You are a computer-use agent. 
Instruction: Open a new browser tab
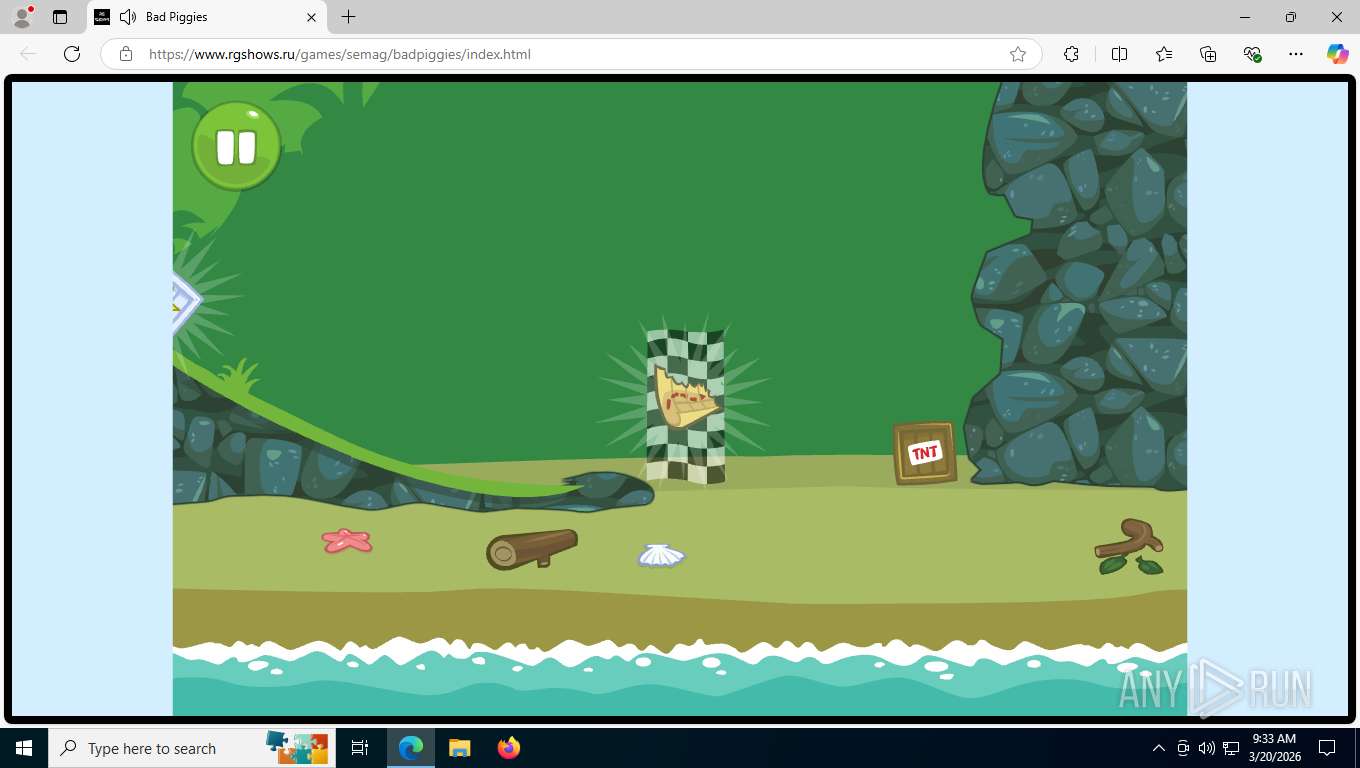tap(348, 17)
